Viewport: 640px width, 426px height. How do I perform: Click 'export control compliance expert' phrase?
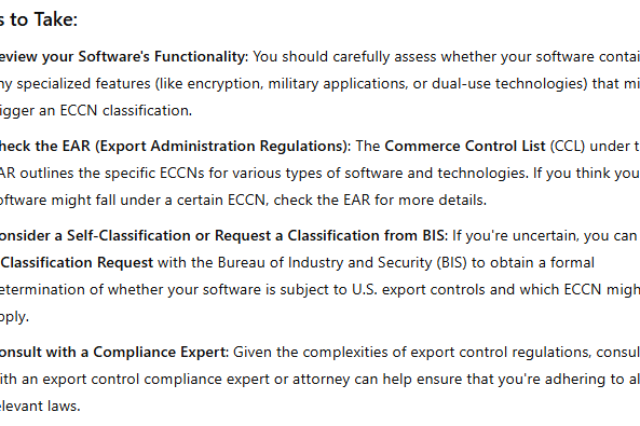[156, 379]
